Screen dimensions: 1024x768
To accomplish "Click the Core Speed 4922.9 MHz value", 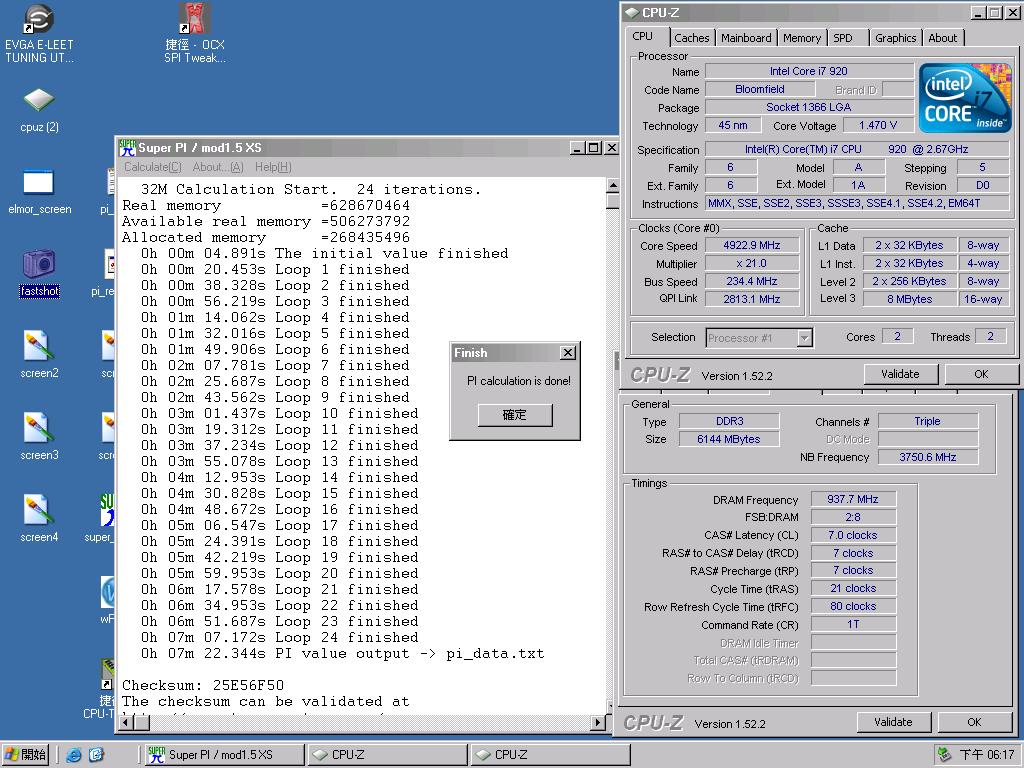I will click(x=751, y=246).
